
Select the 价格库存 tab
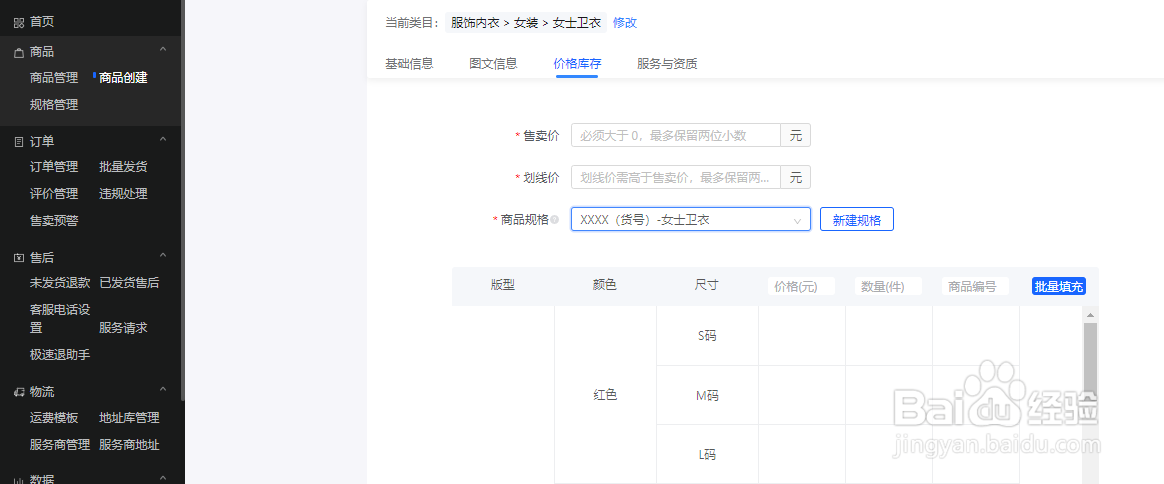click(x=577, y=64)
